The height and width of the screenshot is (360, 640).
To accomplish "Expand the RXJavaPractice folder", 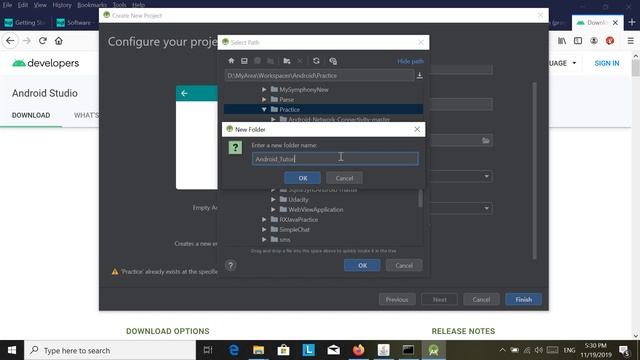I will click(x=264, y=219).
